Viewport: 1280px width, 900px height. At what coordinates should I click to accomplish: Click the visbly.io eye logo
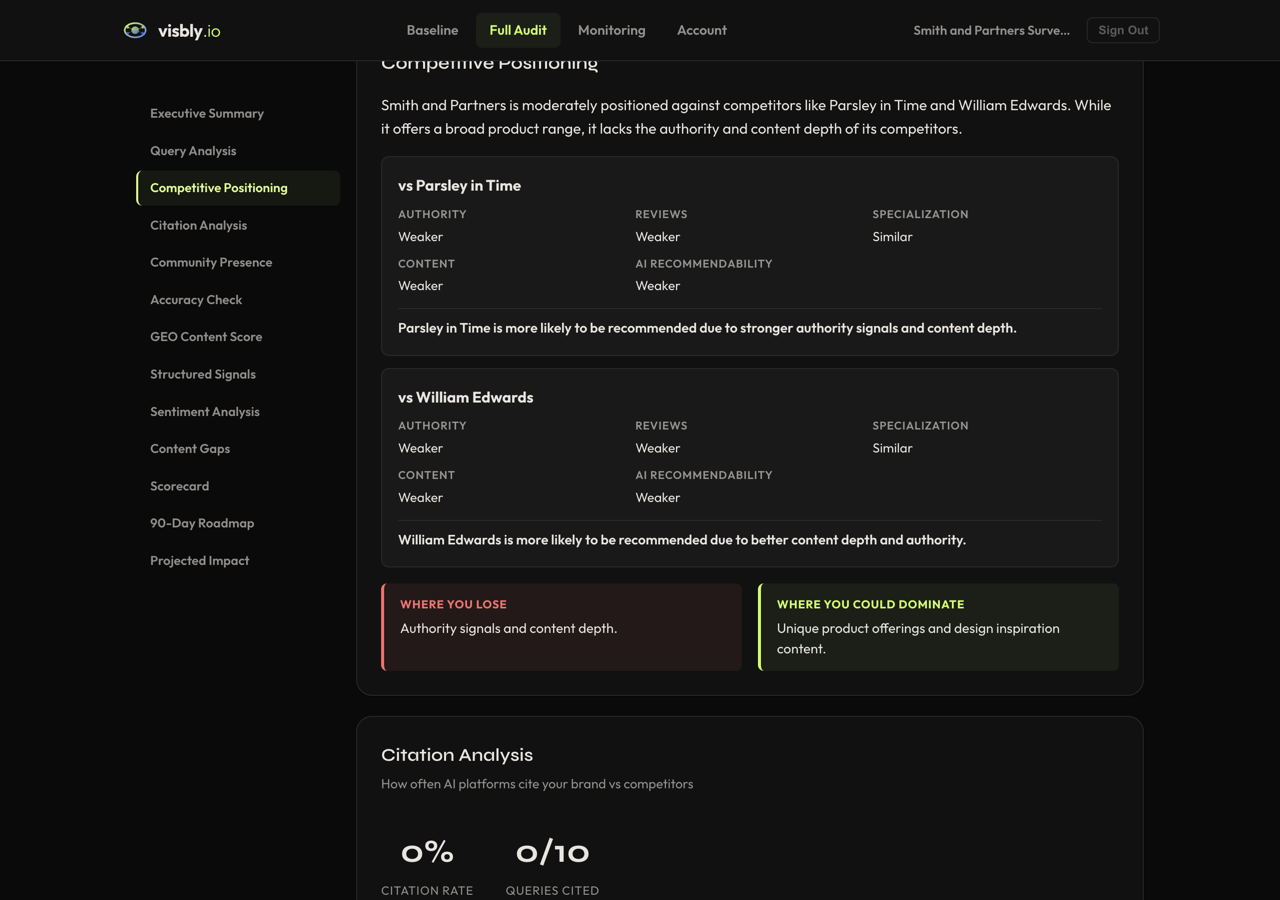coord(134,30)
